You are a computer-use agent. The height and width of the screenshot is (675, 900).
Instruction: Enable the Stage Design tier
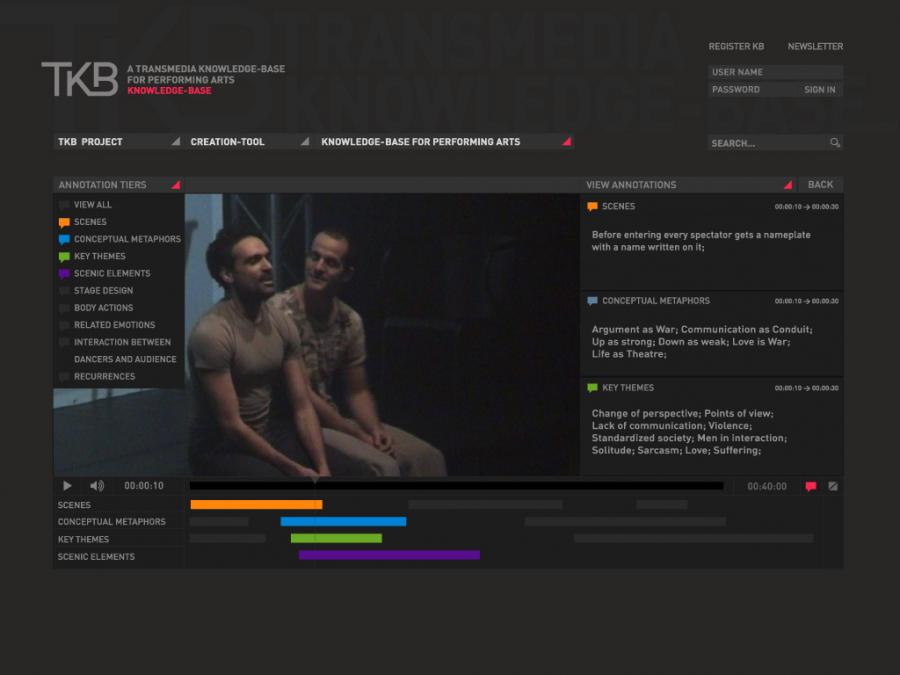[65, 291]
